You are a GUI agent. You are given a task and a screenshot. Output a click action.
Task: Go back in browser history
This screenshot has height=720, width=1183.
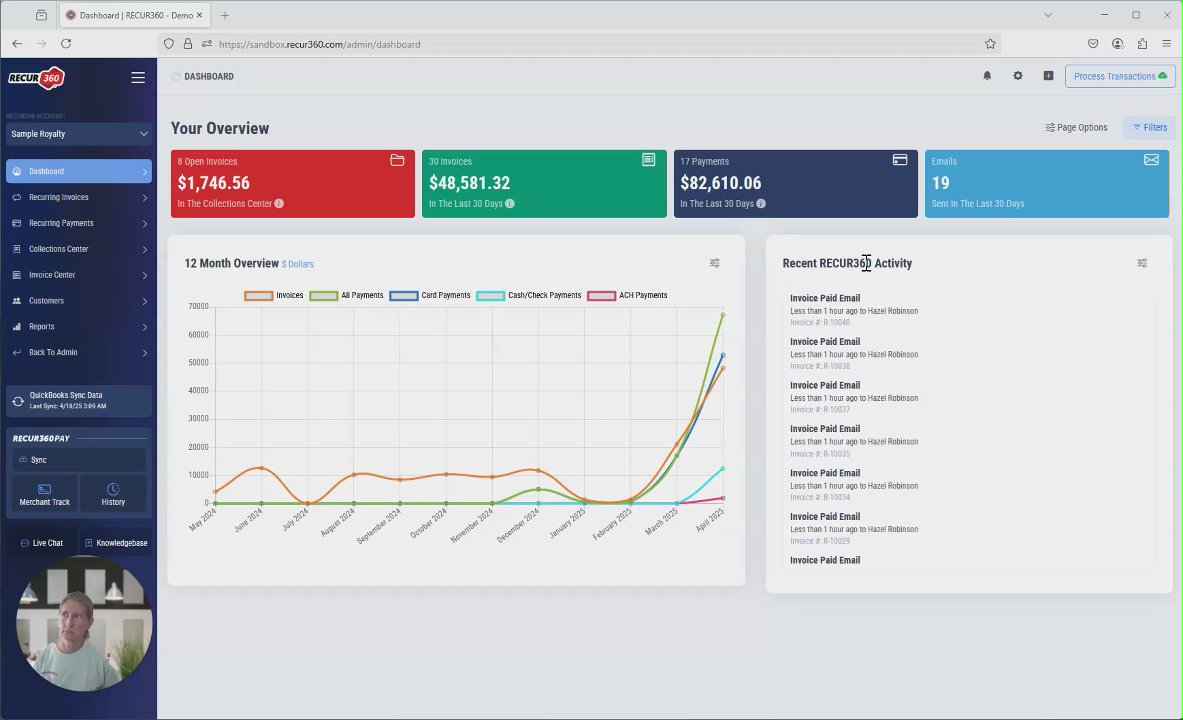coord(17,44)
